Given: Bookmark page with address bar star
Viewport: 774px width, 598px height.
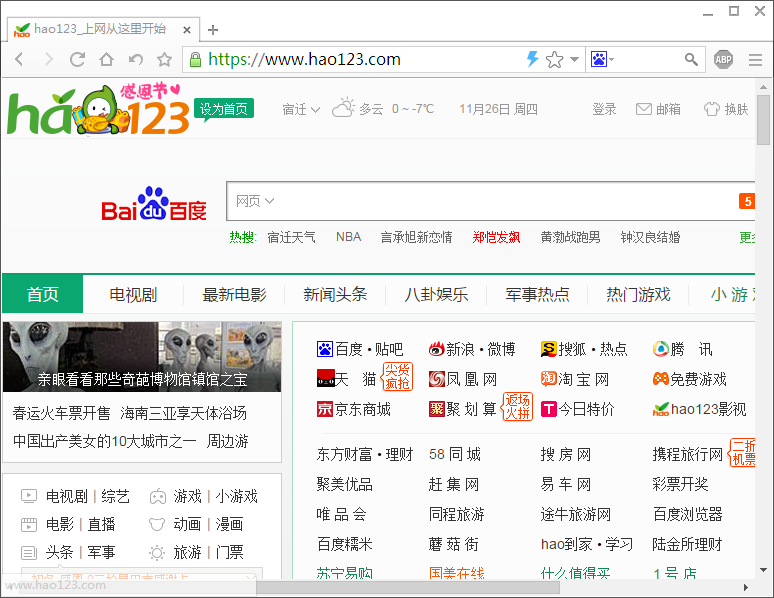Looking at the screenshot, I should pyautogui.click(x=554, y=60).
